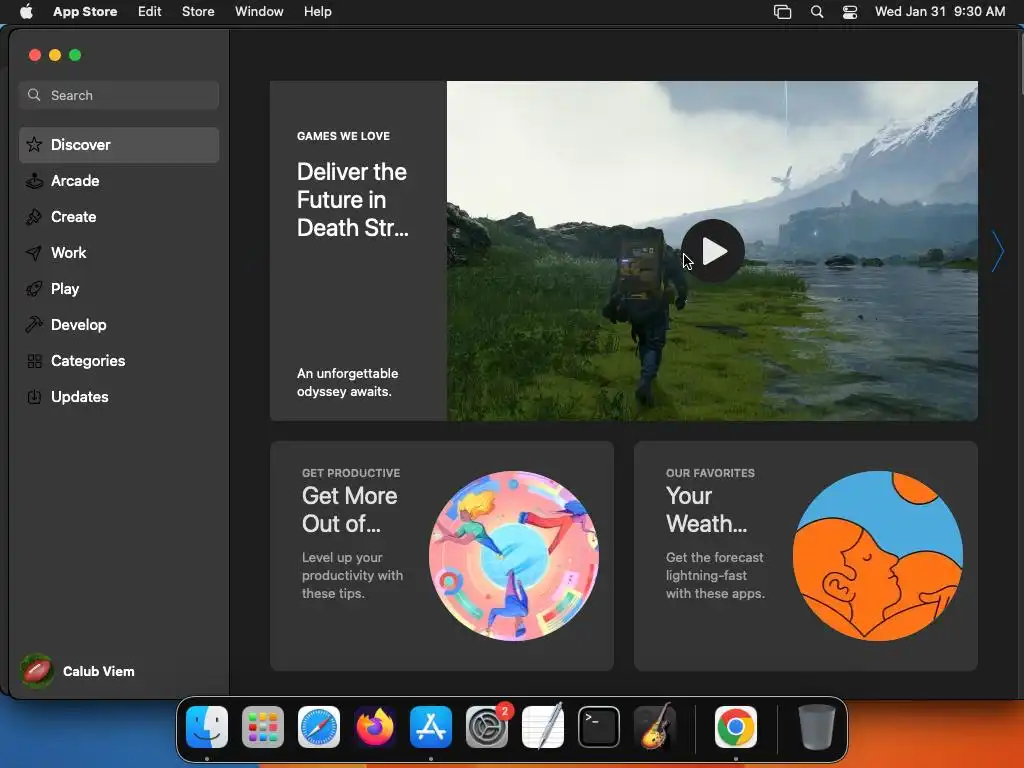Click Calub Viem account avatar
The image size is (1024, 768).
coord(37,671)
